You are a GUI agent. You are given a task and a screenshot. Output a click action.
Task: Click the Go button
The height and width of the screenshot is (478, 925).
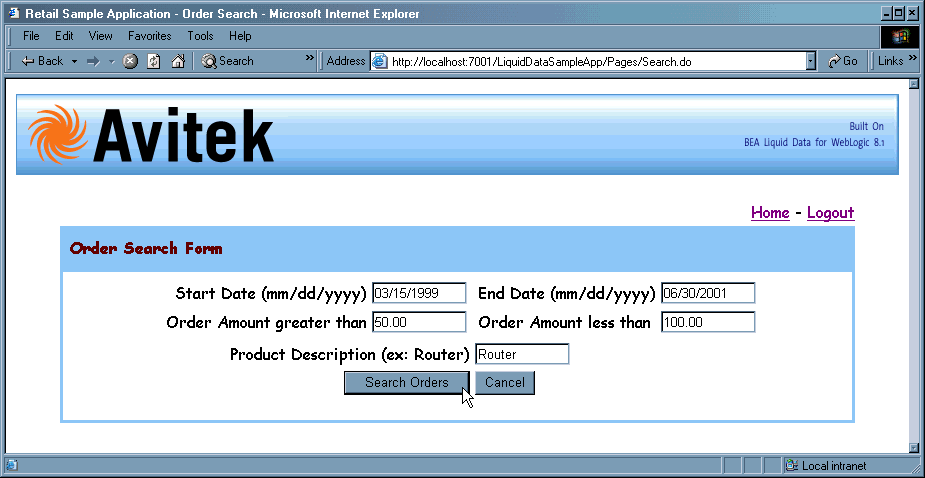[x=842, y=61]
